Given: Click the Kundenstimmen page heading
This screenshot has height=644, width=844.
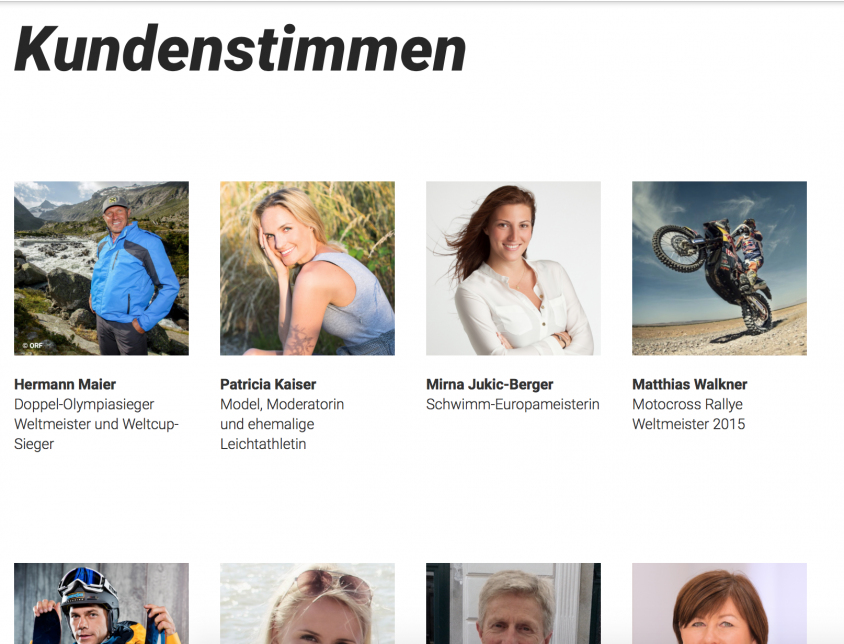Looking at the screenshot, I should 240,50.
